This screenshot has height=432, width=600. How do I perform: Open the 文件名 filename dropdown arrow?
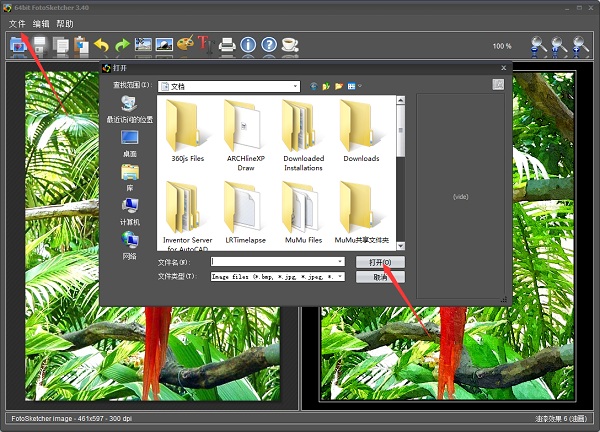340,262
